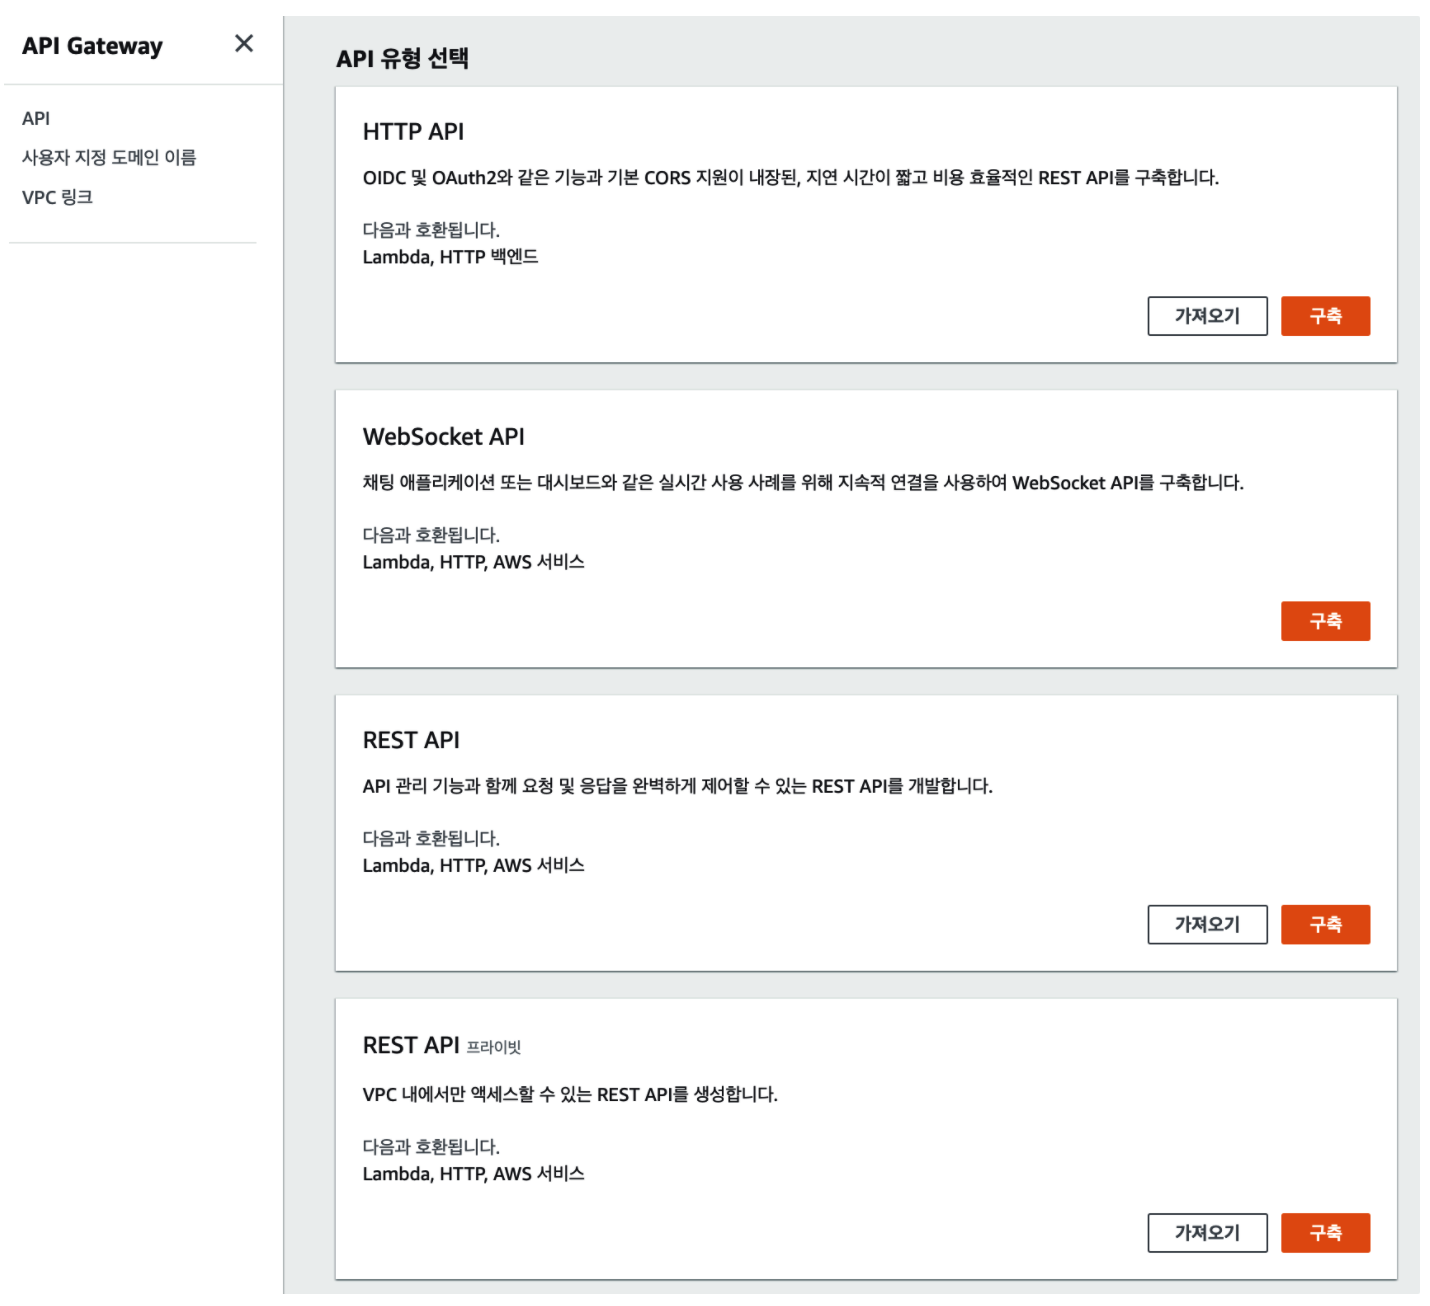Select the 채팅 애플리케이션 description text
Image resolution: width=1430 pixels, height=1306 pixels.
click(x=803, y=483)
